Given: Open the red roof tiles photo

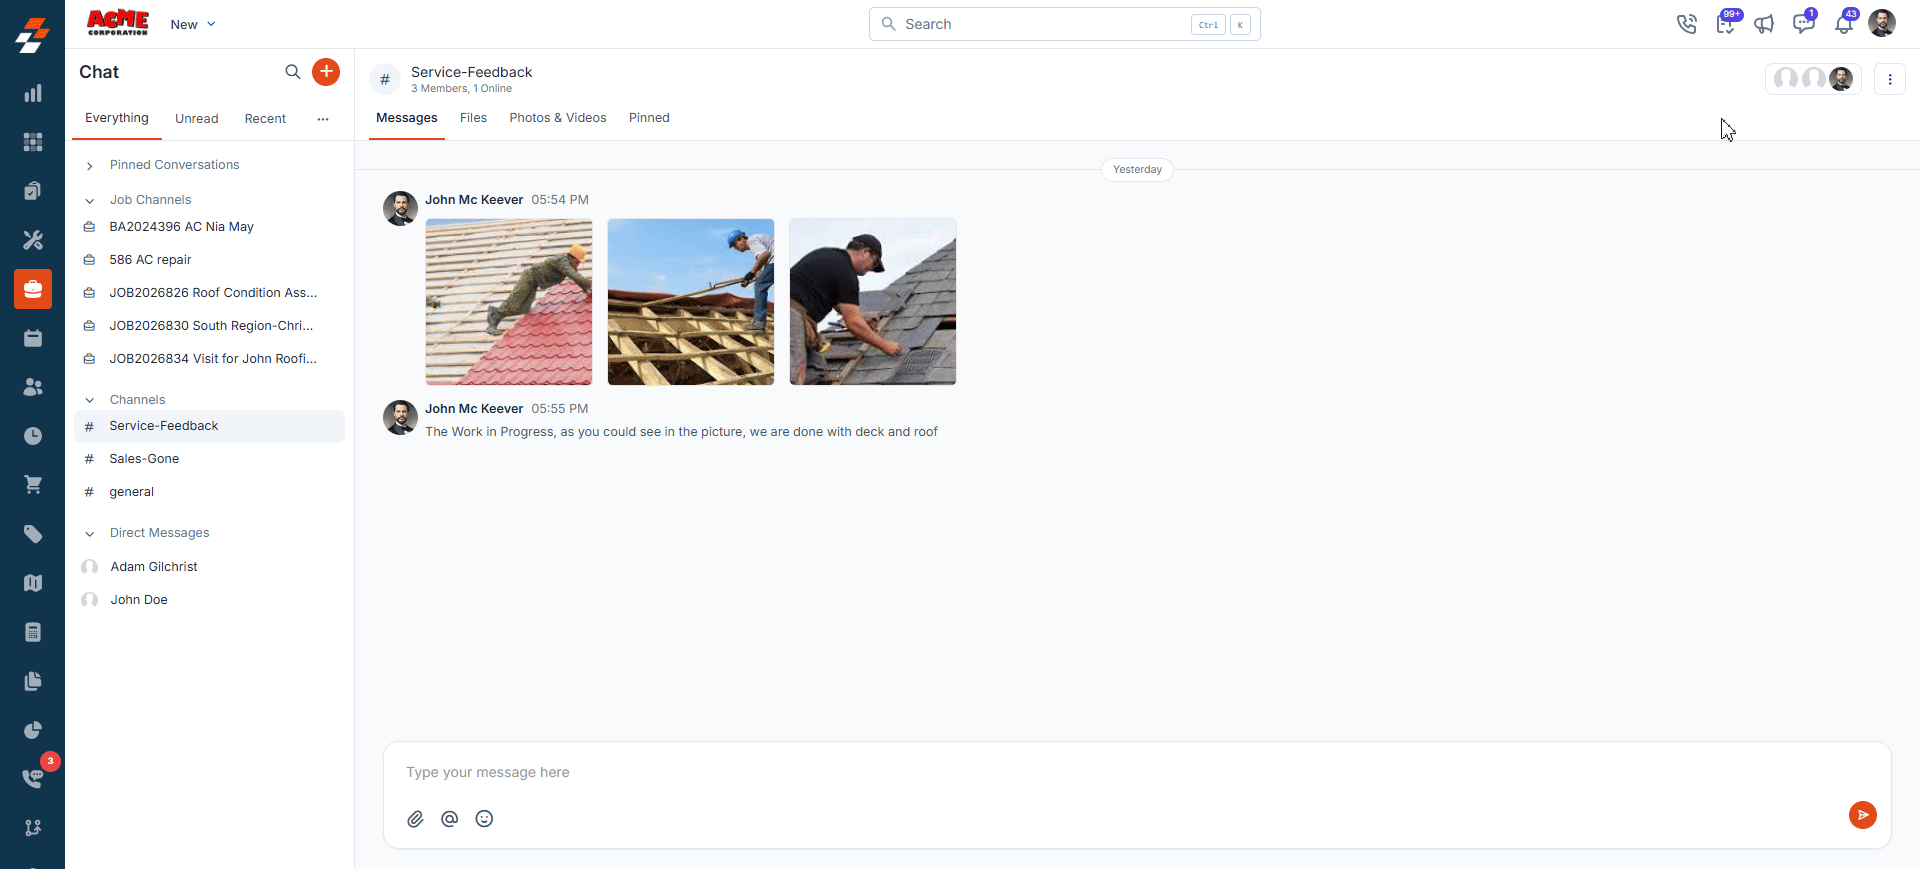Looking at the screenshot, I should [x=509, y=302].
